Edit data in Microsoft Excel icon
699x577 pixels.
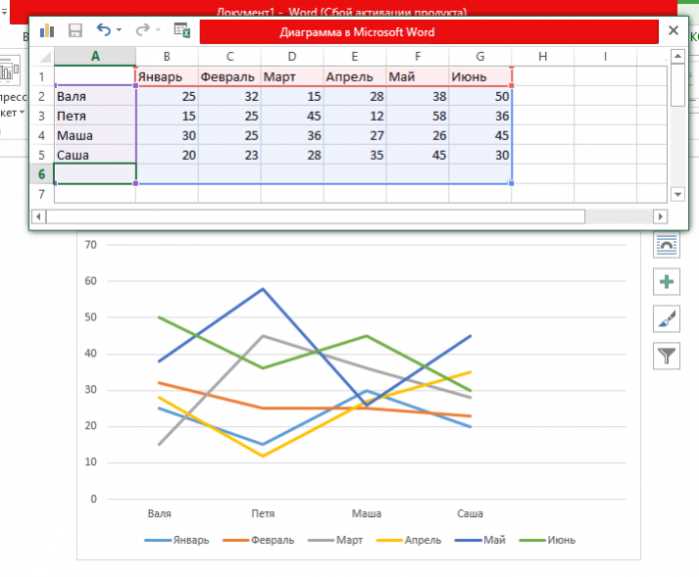(x=182, y=30)
